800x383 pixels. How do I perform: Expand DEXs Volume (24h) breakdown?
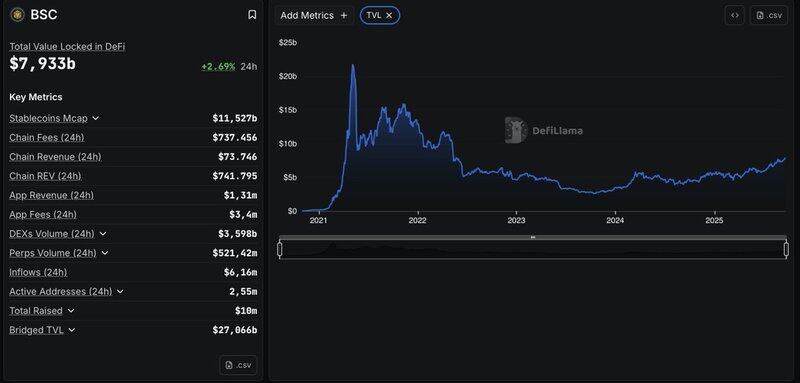[x=103, y=234]
